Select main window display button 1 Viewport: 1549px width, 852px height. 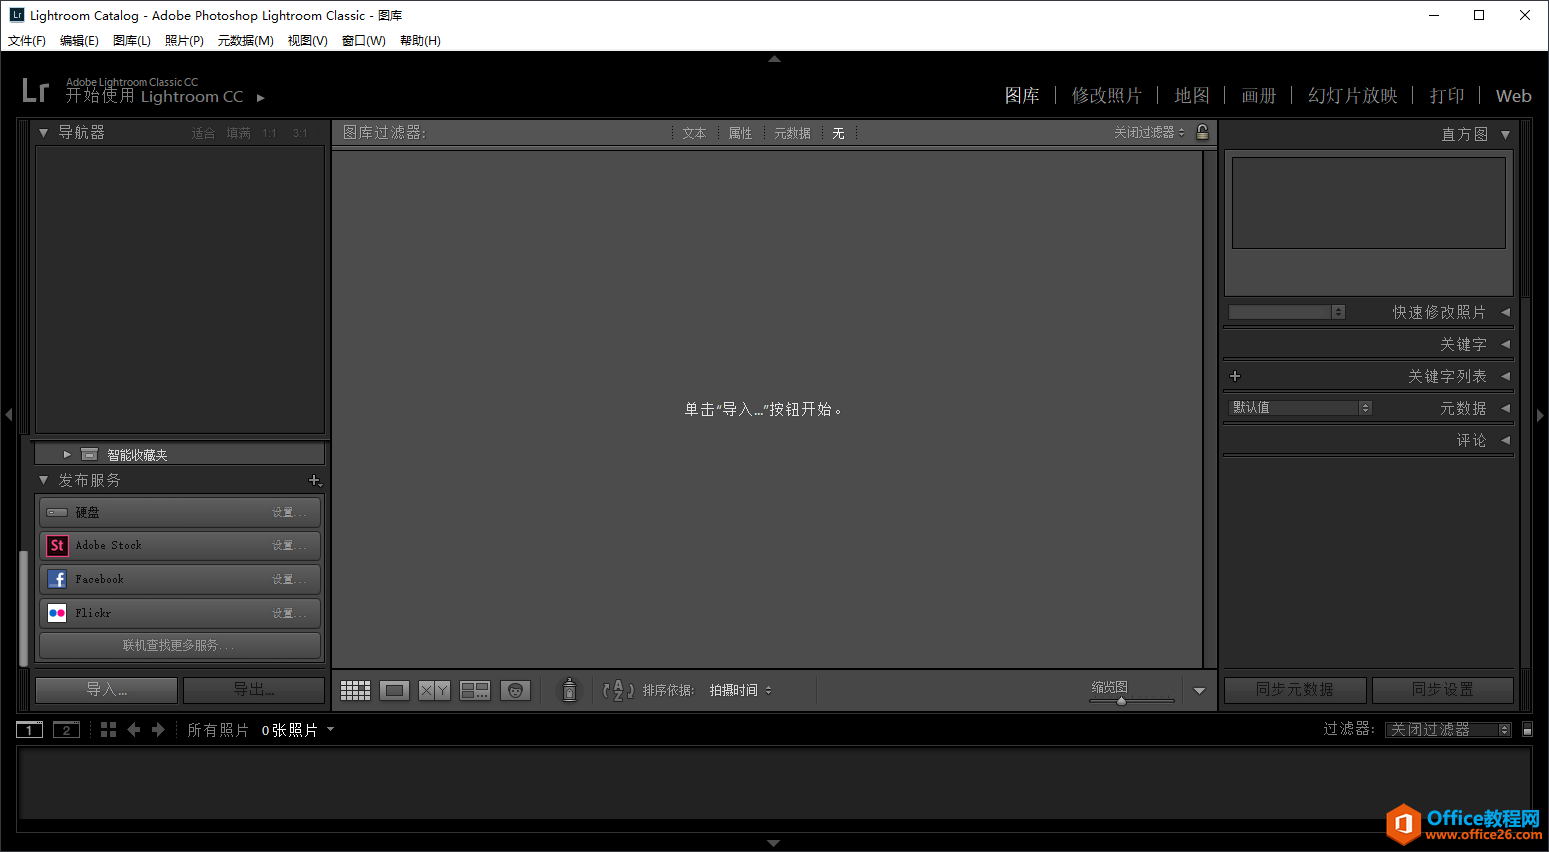[x=30, y=730]
